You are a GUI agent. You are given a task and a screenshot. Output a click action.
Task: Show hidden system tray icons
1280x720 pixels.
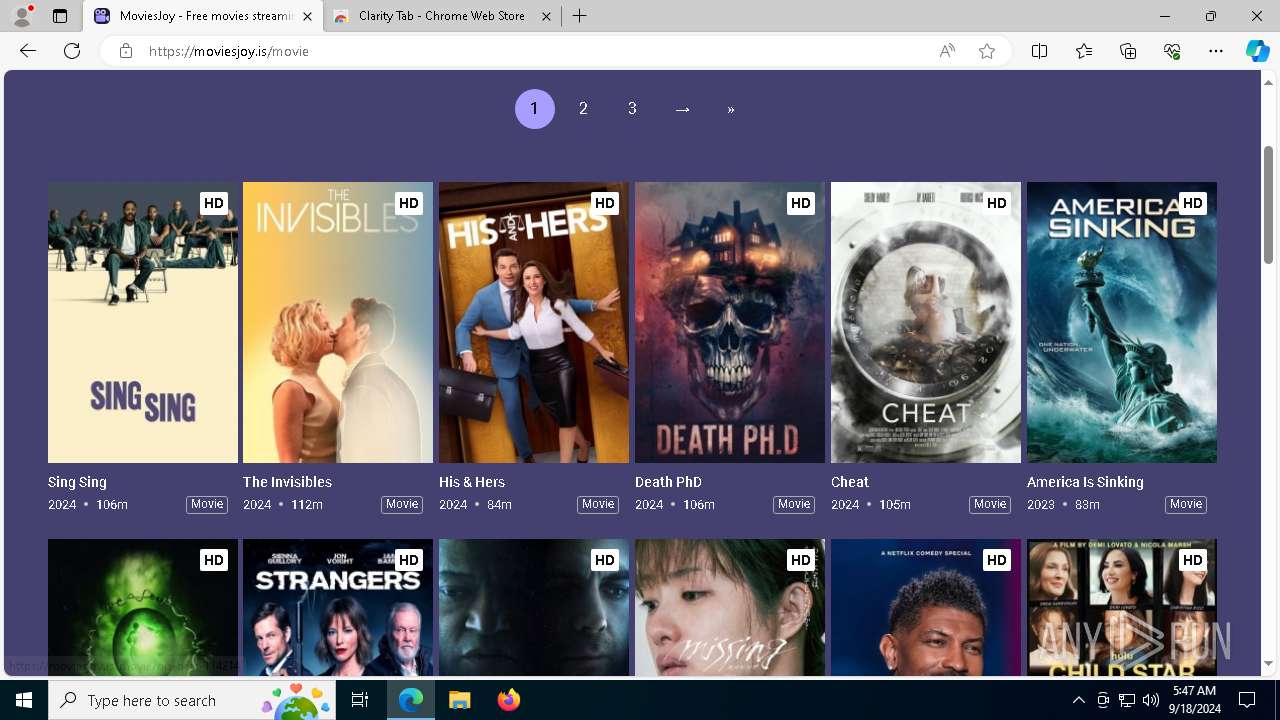(x=1078, y=700)
